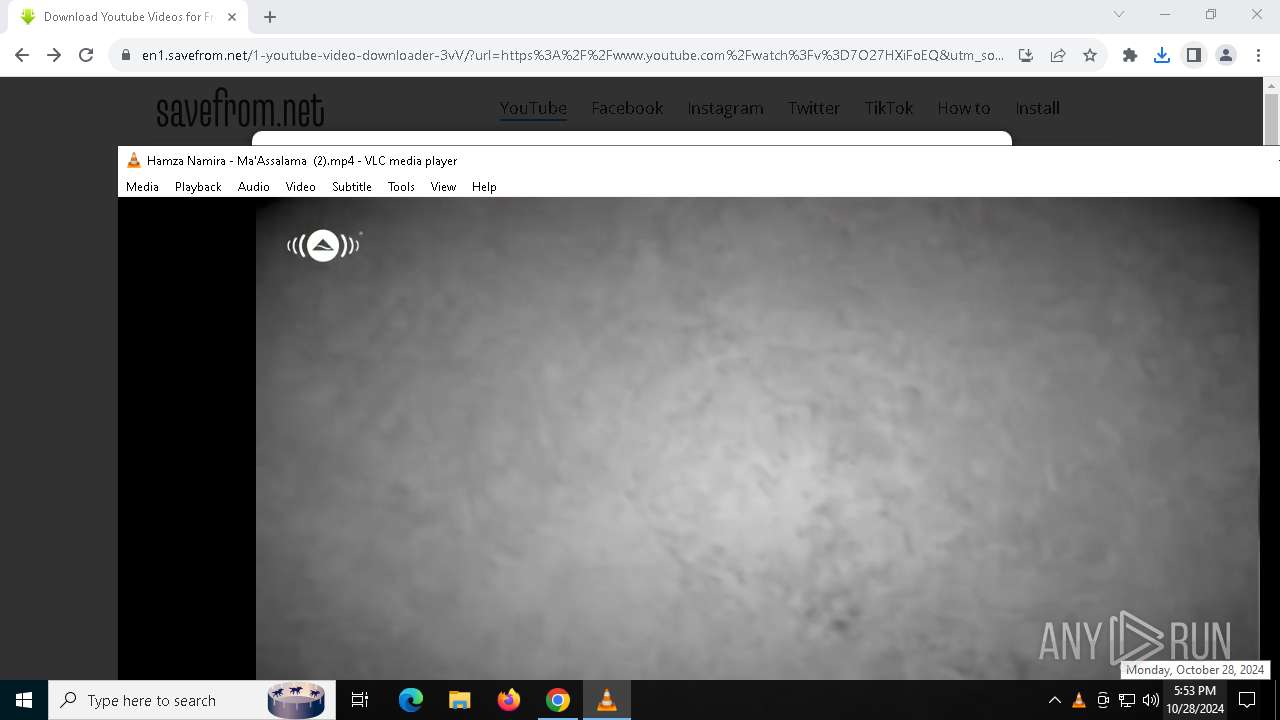1280x720 pixels.
Task: Bookmark this page with the star icon
Action: tap(1090, 56)
